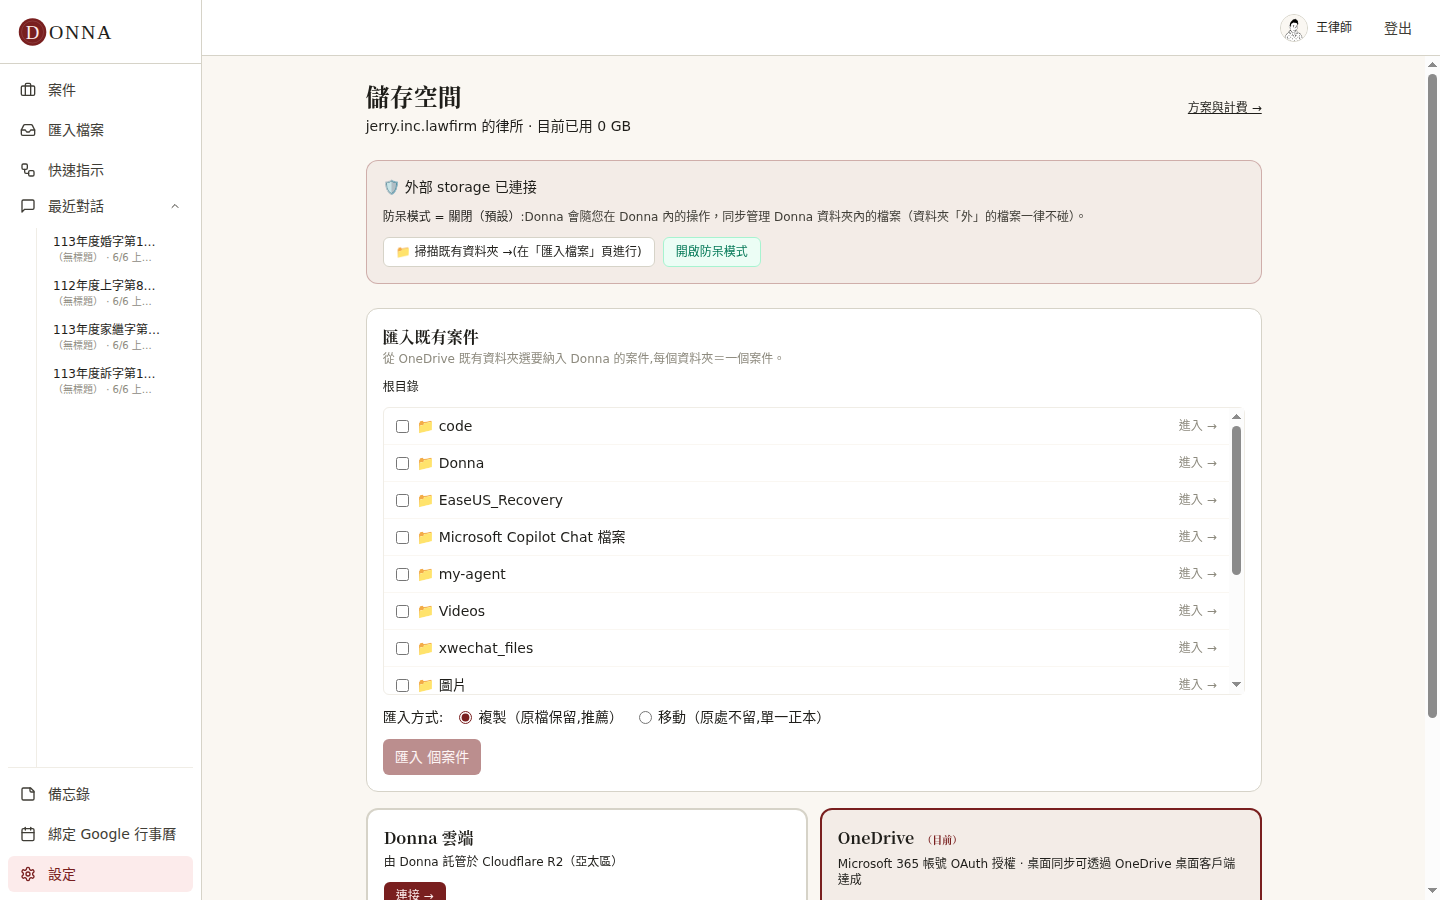Enter Microsoft Copilot Chat 檔案 via 進入 →
The image size is (1440, 900).
(1197, 537)
